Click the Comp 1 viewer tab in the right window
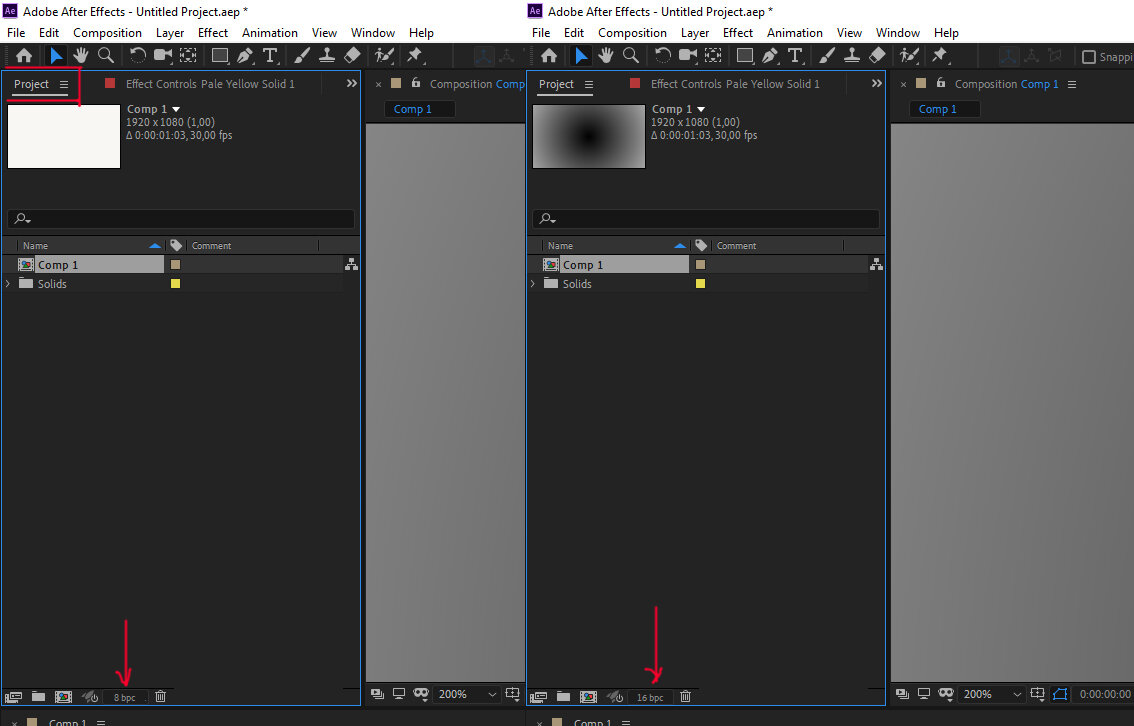1134x726 pixels. coord(944,109)
